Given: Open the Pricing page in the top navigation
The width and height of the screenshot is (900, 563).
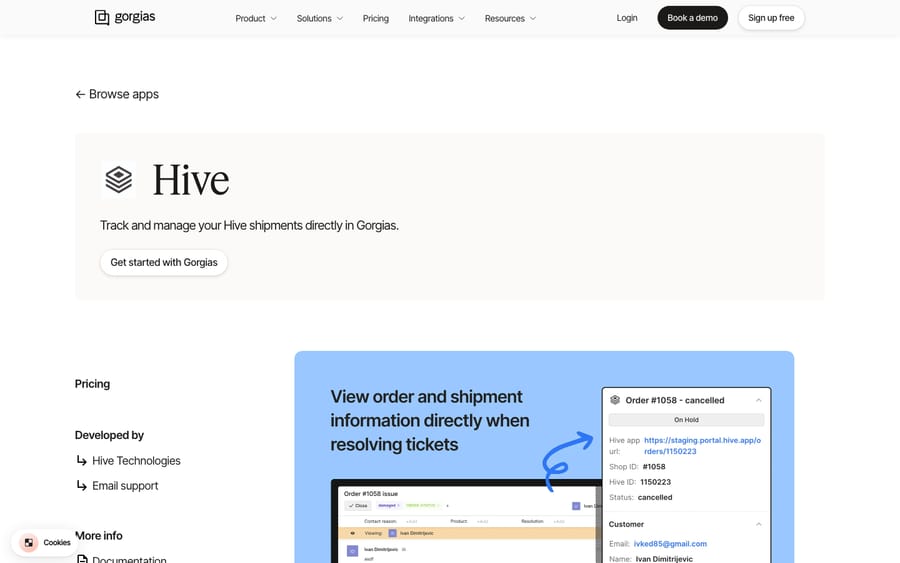Looking at the screenshot, I should click(375, 18).
